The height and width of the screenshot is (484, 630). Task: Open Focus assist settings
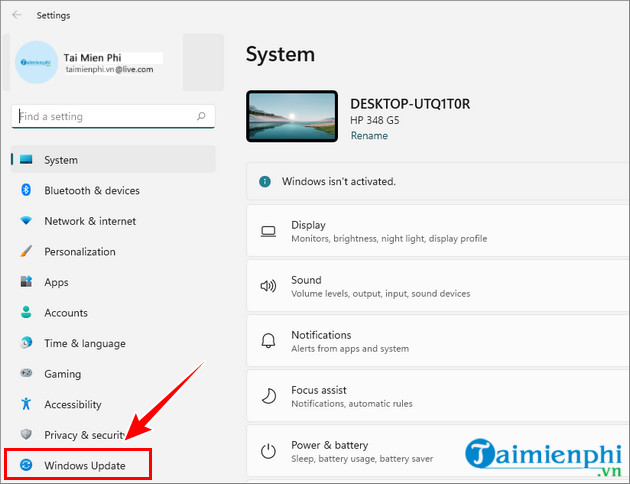(x=438, y=396)
